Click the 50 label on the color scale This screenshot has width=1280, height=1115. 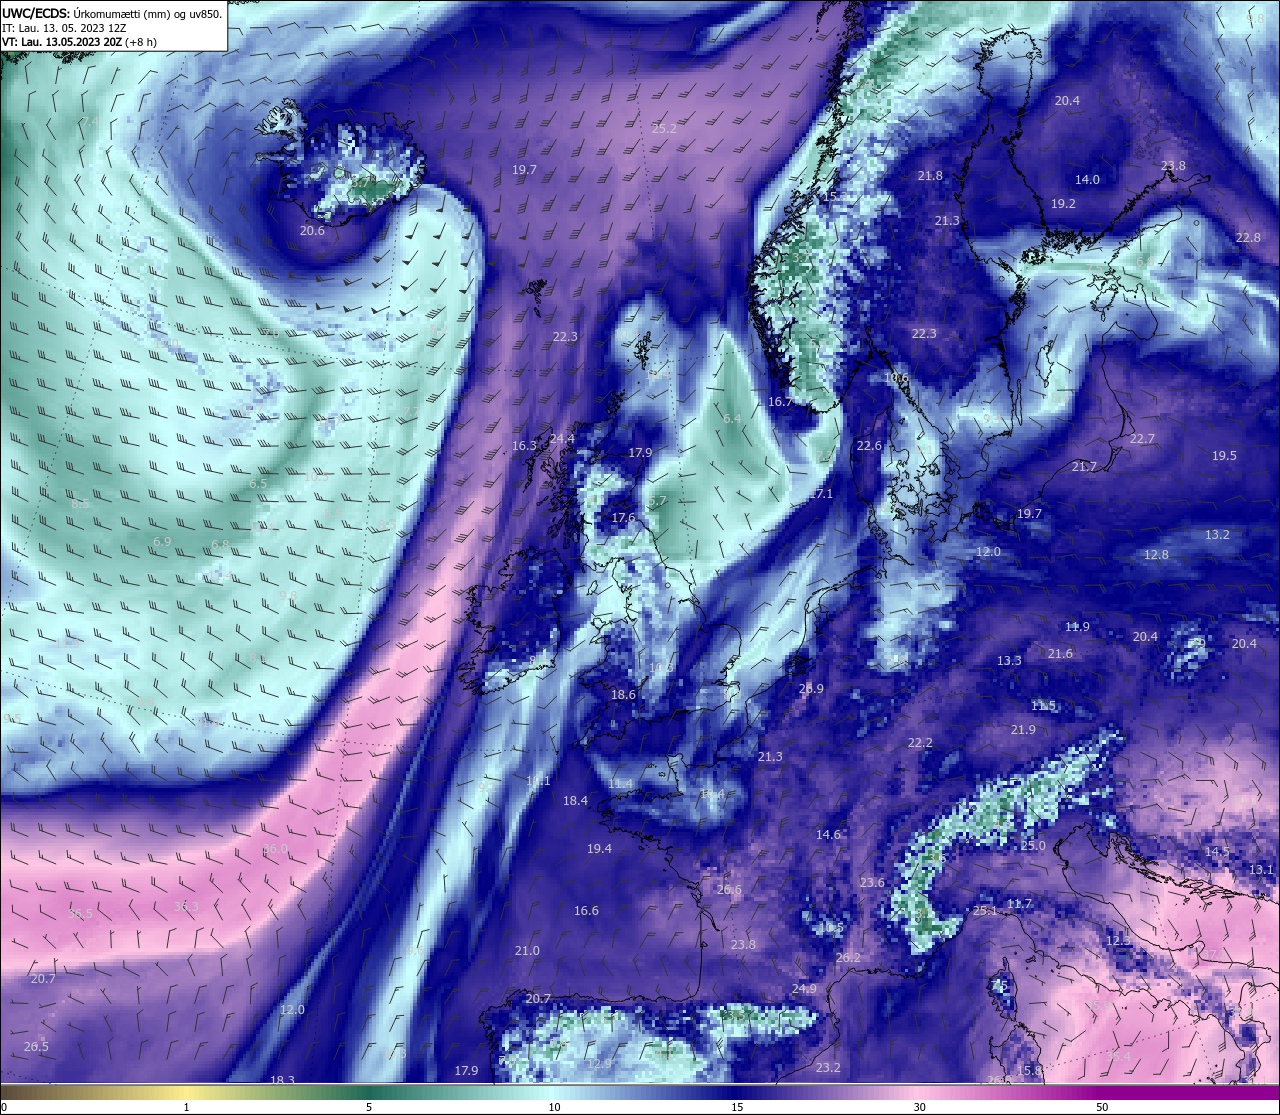pyautogui.click(x=1102, y=1107)
